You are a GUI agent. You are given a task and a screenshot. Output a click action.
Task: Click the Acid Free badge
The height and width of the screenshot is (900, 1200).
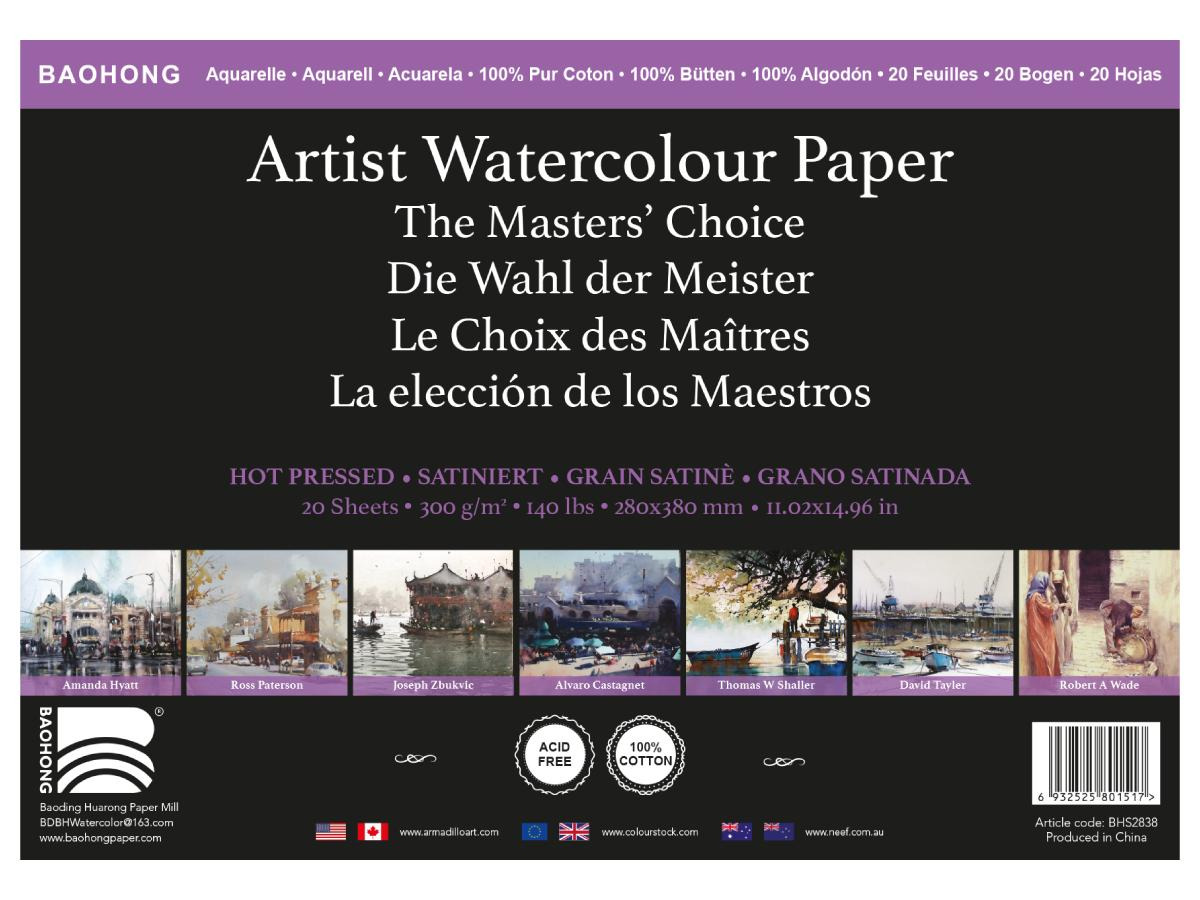[x=554, y=754]
